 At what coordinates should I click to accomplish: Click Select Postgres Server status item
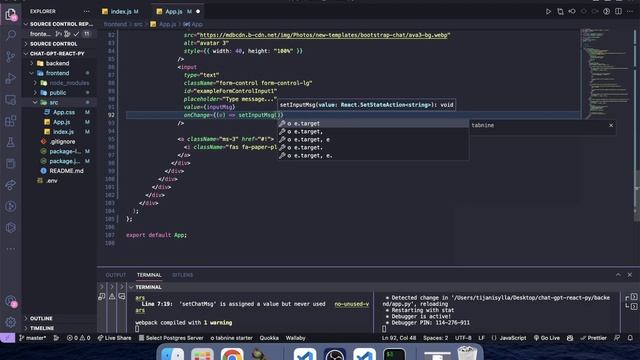pos(171,338)
